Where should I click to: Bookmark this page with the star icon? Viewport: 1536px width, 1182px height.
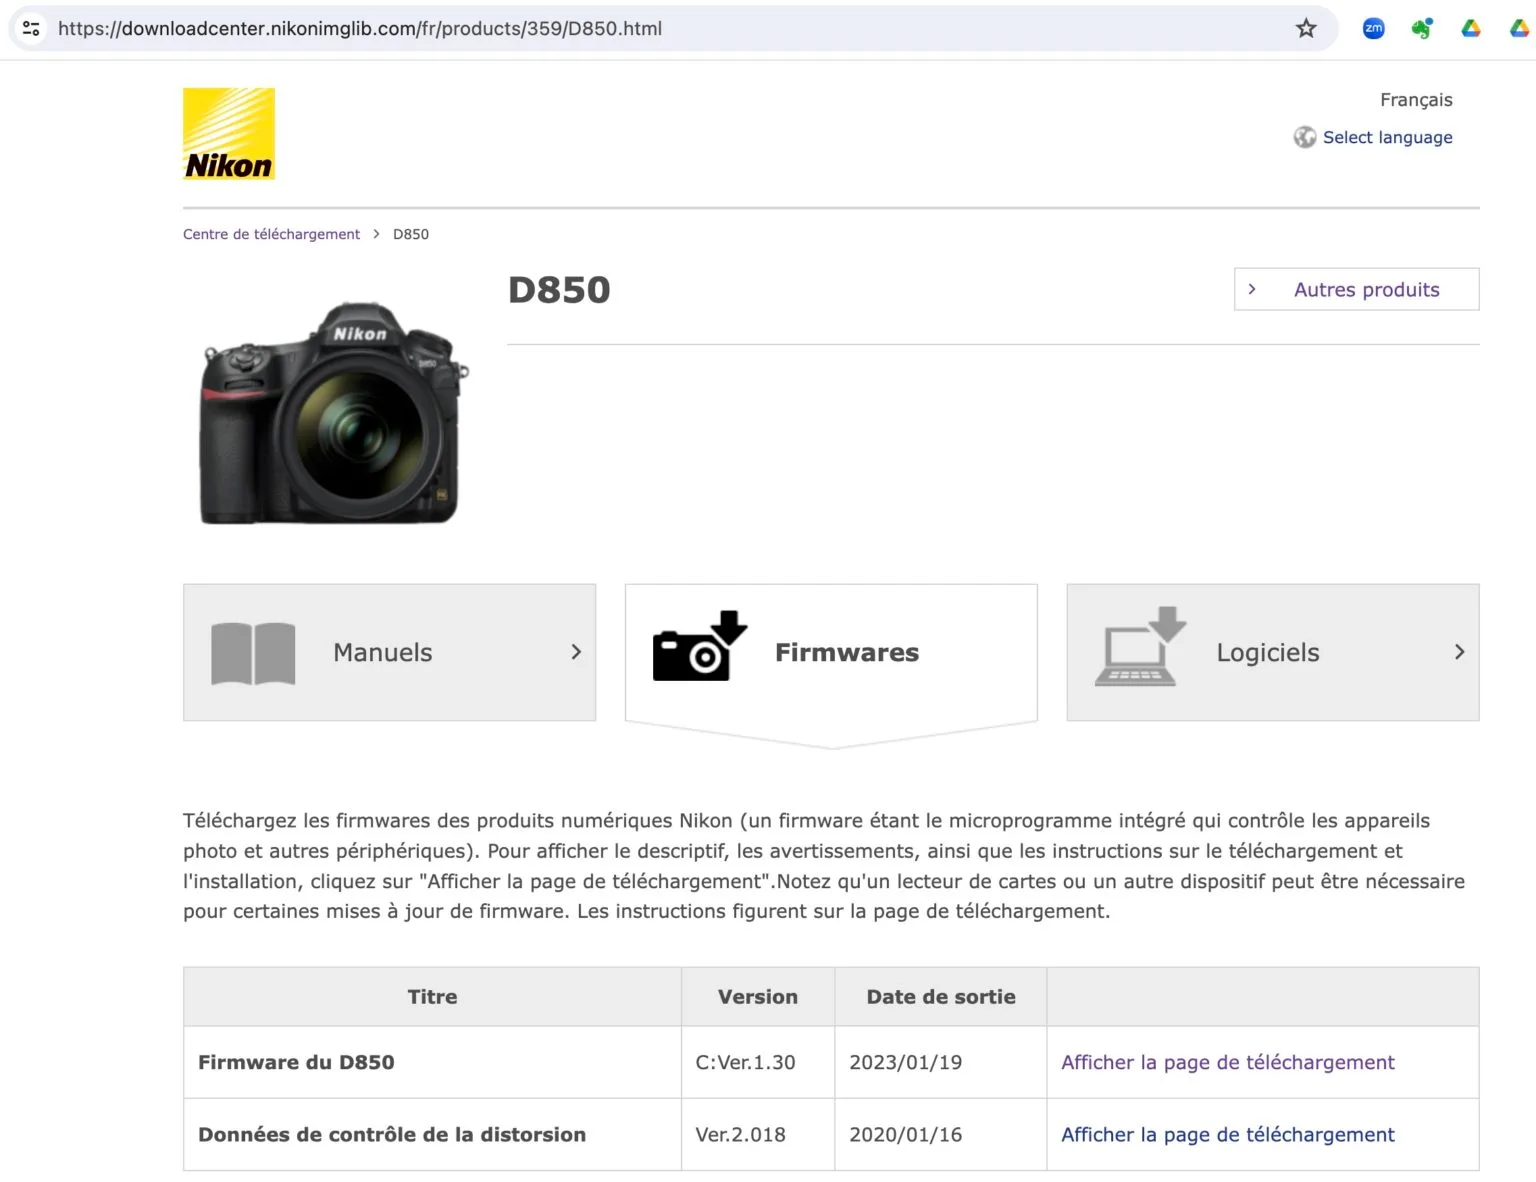1305,28
